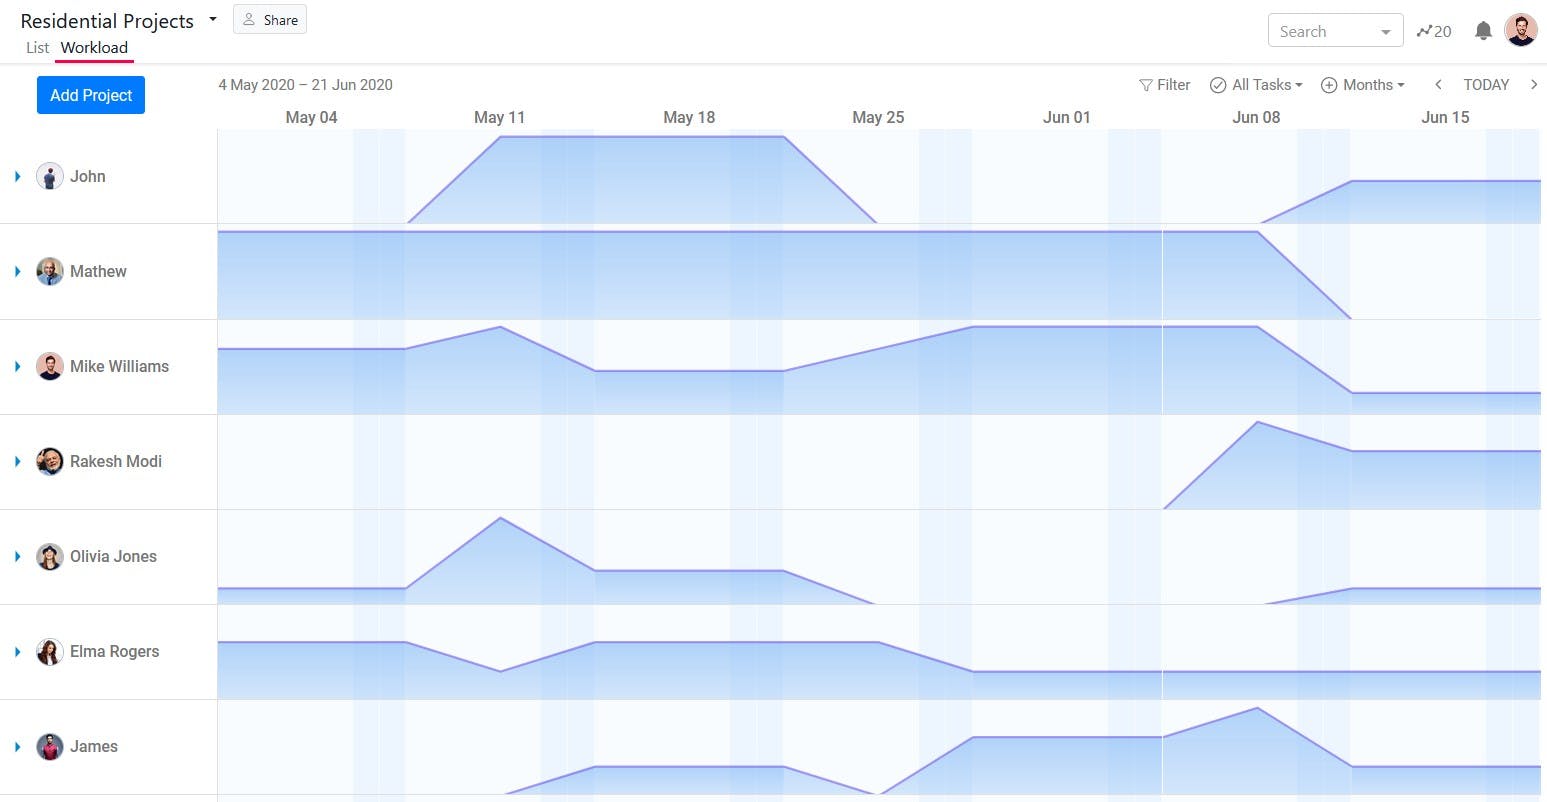1547x802 pixels.
Task: Open the Residential Projects dropdown
Action: click(x=212, y=18)
